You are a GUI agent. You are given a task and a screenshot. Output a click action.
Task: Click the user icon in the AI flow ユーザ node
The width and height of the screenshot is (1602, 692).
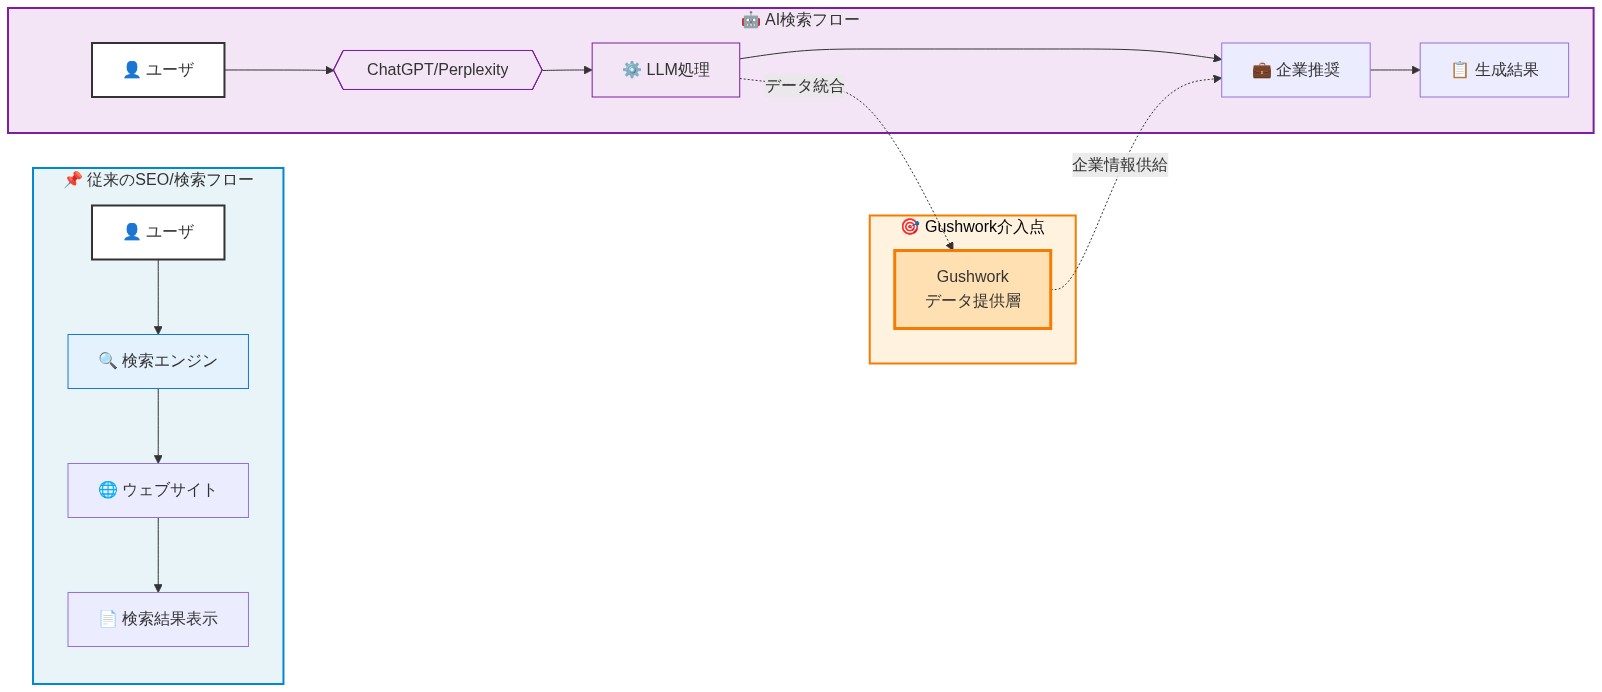pos(131,69)
